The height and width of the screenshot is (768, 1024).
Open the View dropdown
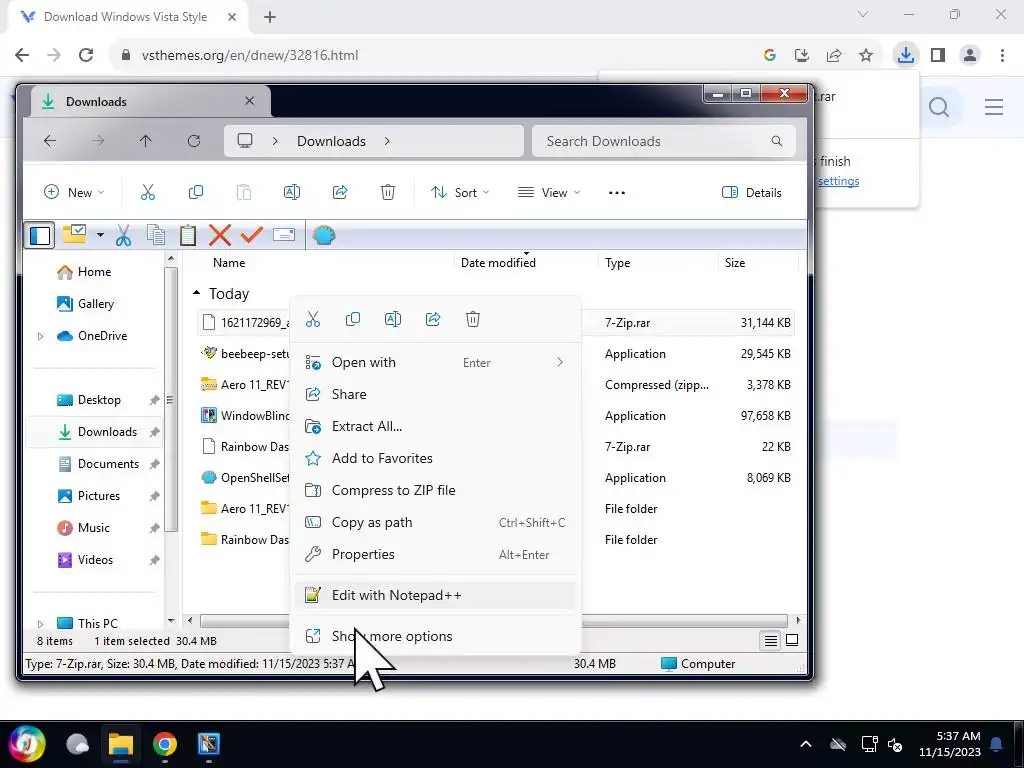(549, 193)
